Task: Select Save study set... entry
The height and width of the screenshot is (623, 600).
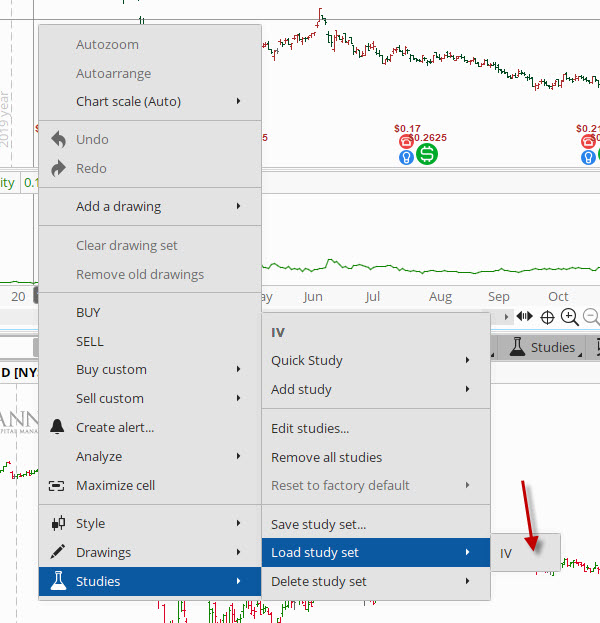Action: tap(318, 523)
